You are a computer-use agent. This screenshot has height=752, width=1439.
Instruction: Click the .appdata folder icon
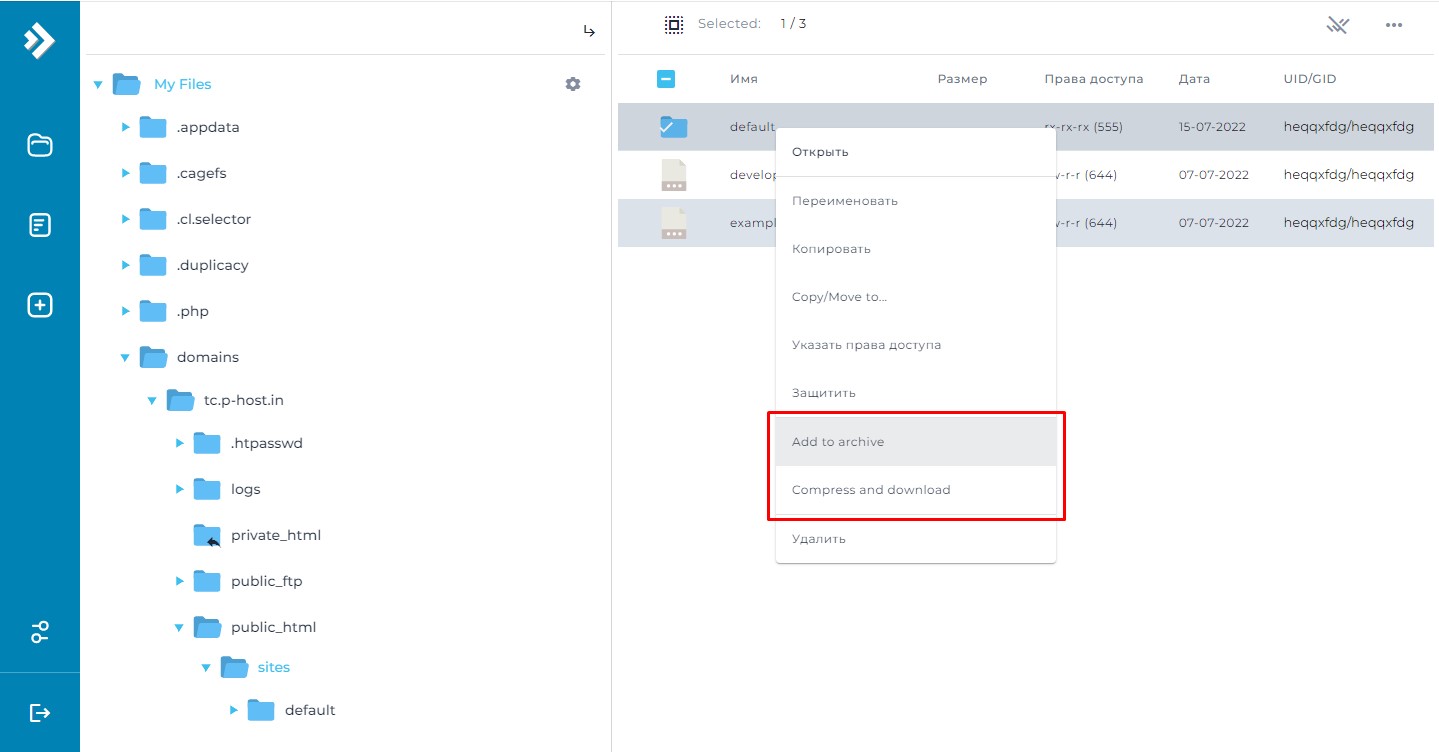153,127
